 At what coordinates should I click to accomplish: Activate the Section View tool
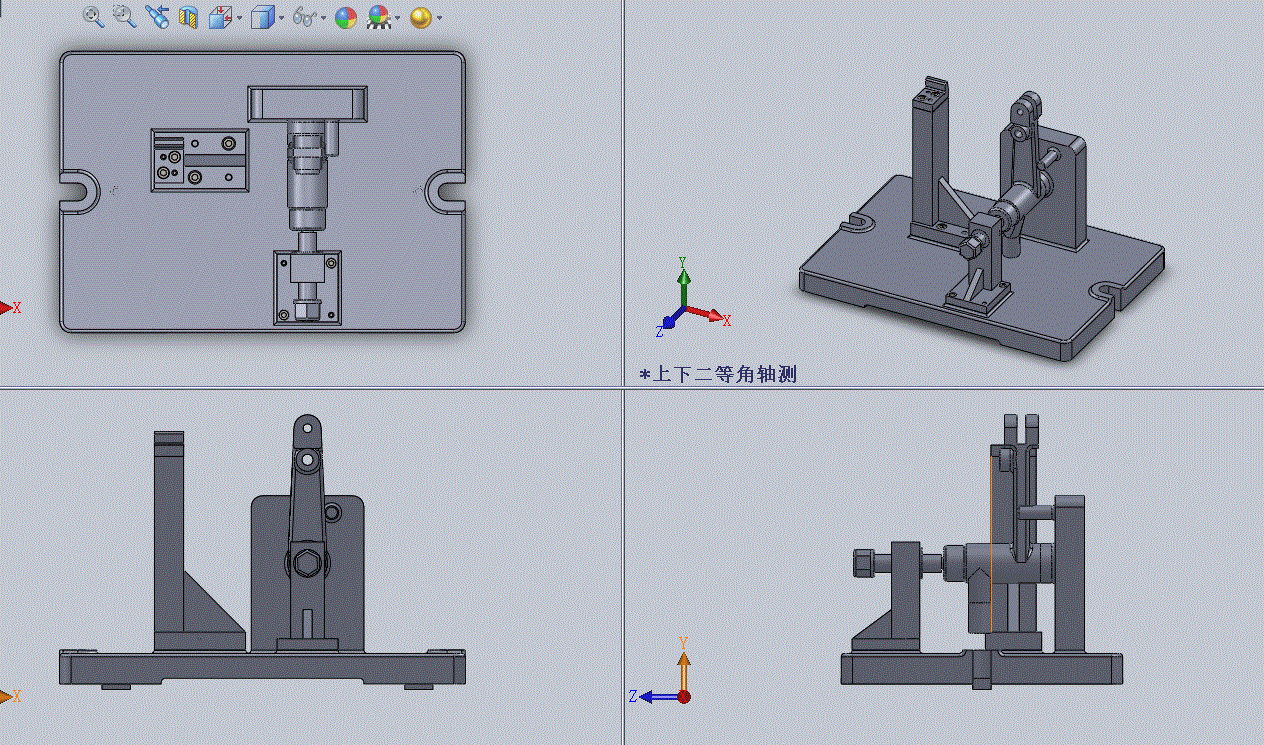point(188,17)
